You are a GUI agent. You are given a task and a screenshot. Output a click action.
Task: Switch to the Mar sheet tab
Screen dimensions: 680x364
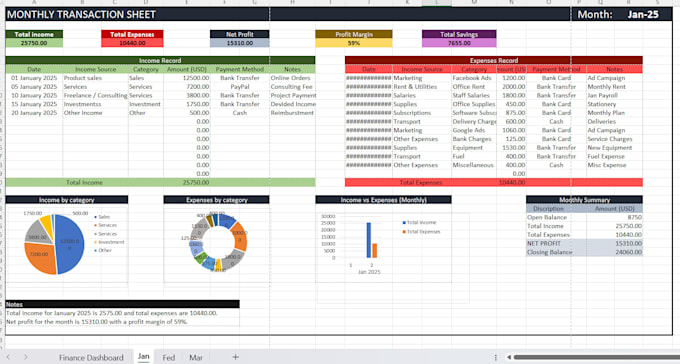pyautogui.click(x=196, y=357)
